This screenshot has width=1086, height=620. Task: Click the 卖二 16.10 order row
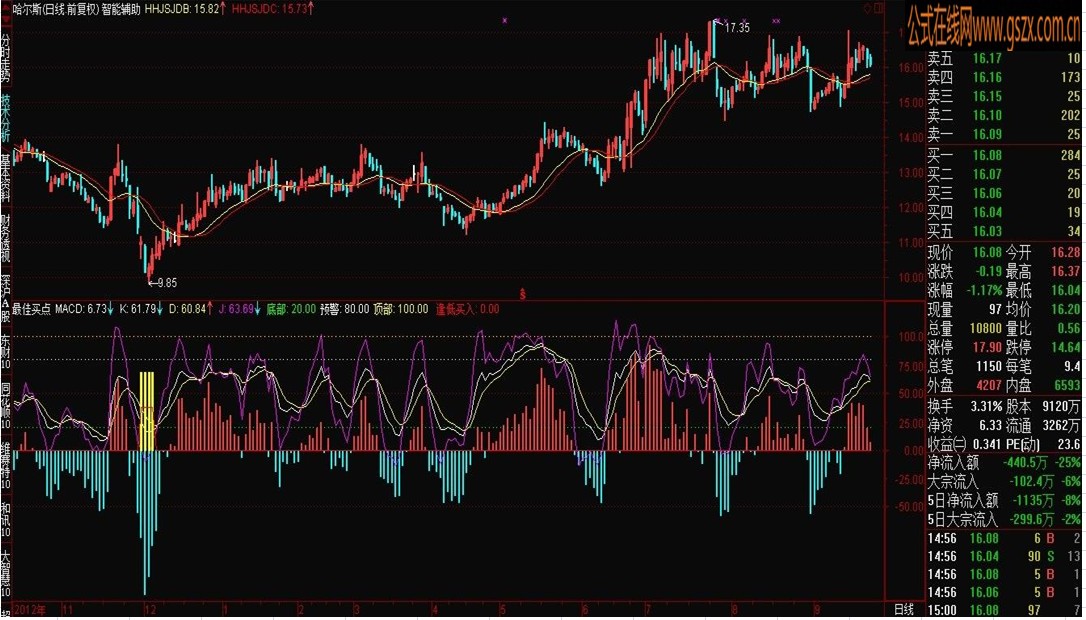click(1004, 115)
